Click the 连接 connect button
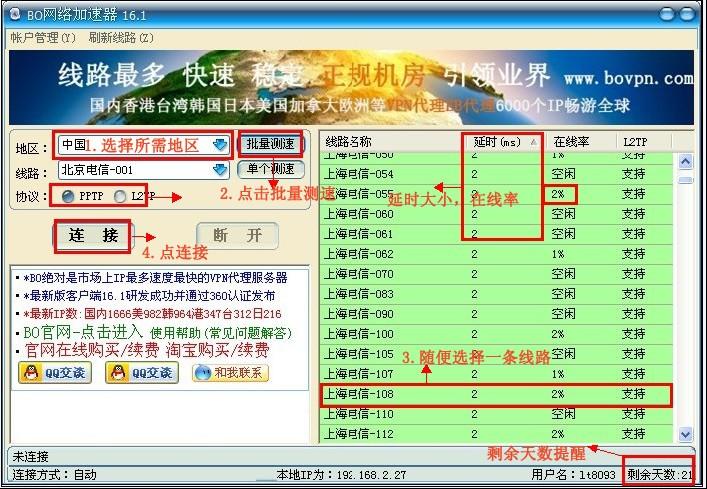The image size is (707, 489). point(93,236)
